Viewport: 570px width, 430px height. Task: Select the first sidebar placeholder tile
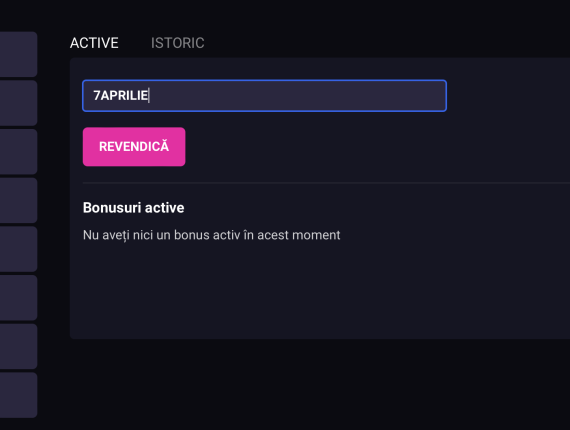coord(18,54)
